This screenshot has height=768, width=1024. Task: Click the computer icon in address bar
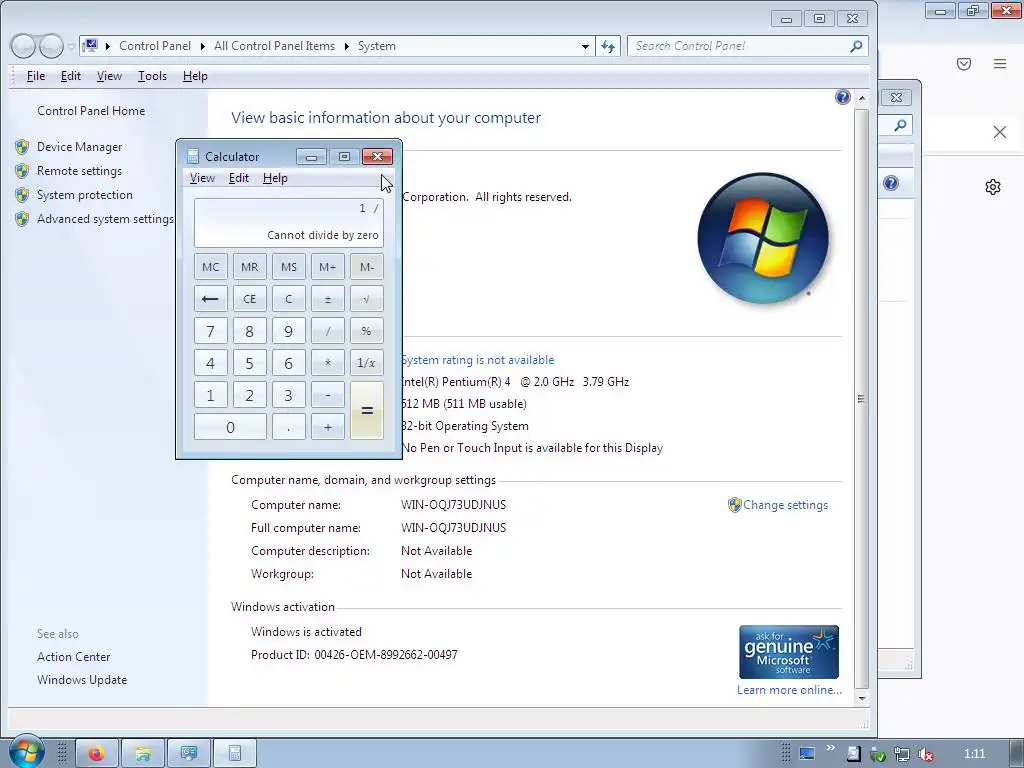pos(91,46)
